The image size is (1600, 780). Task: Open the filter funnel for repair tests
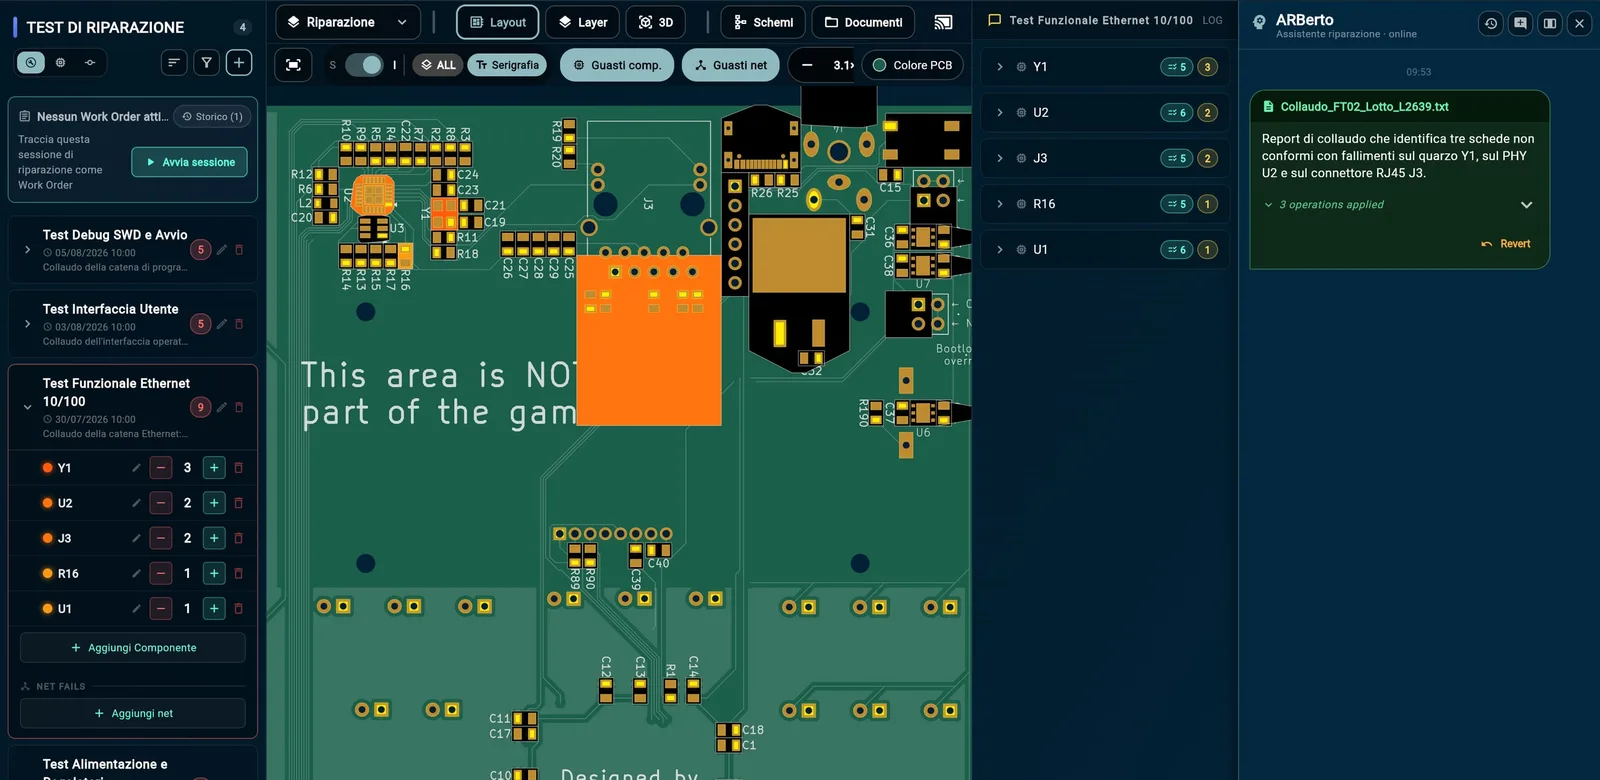pyautogui.click(x=206, y=63)
